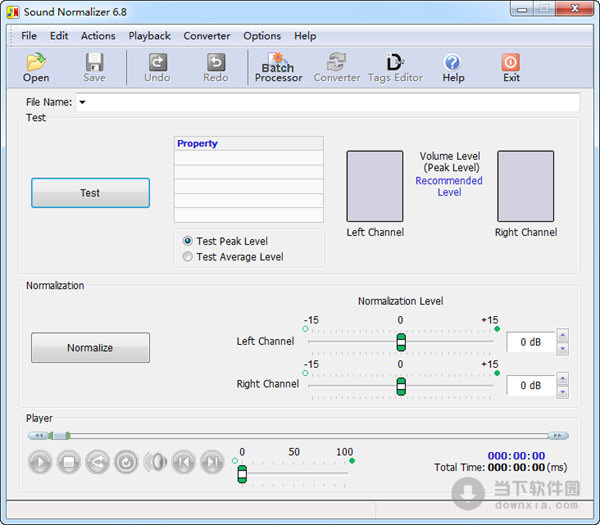The height and width of the screenshot is (525, 600).
Task: Open the Converter menu
Action: click(x=207, y=36)
